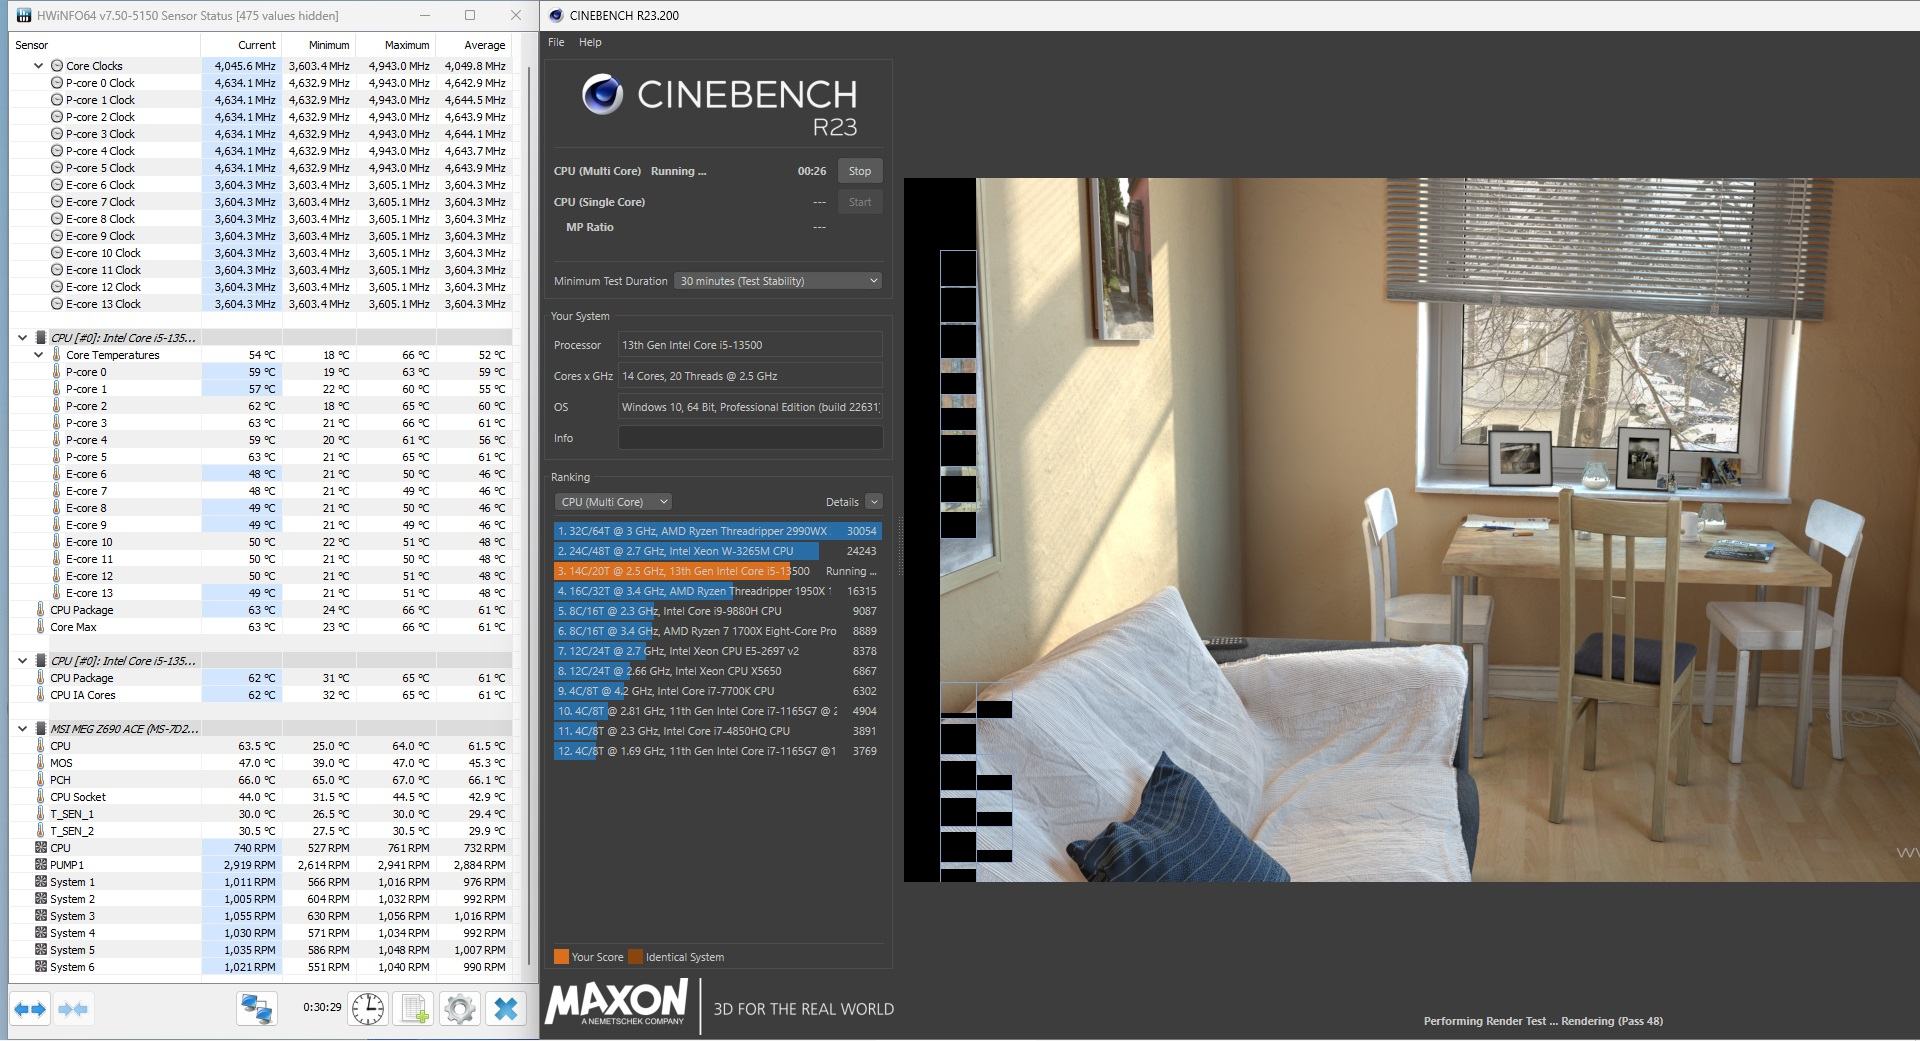Viewport: 1920px width, 1041px height.
Task: Select the running i5-13500 ranking row
Action: pos(718,571)
